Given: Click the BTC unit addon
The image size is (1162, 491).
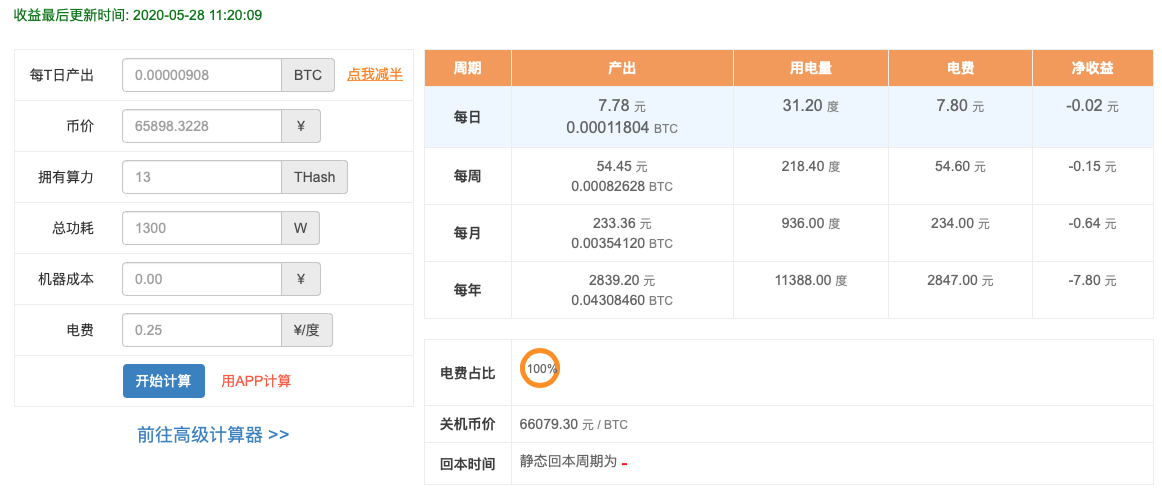Looking at the screenshot, I should click(x=308, y=75).
